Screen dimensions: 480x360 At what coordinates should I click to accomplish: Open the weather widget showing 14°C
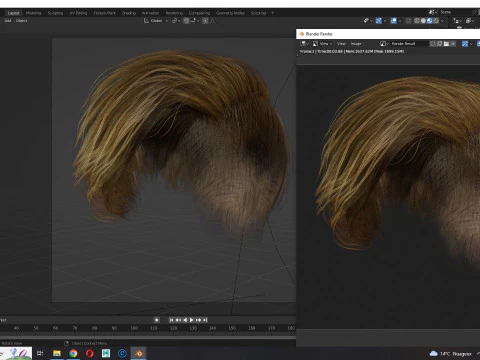coord(451,354)
